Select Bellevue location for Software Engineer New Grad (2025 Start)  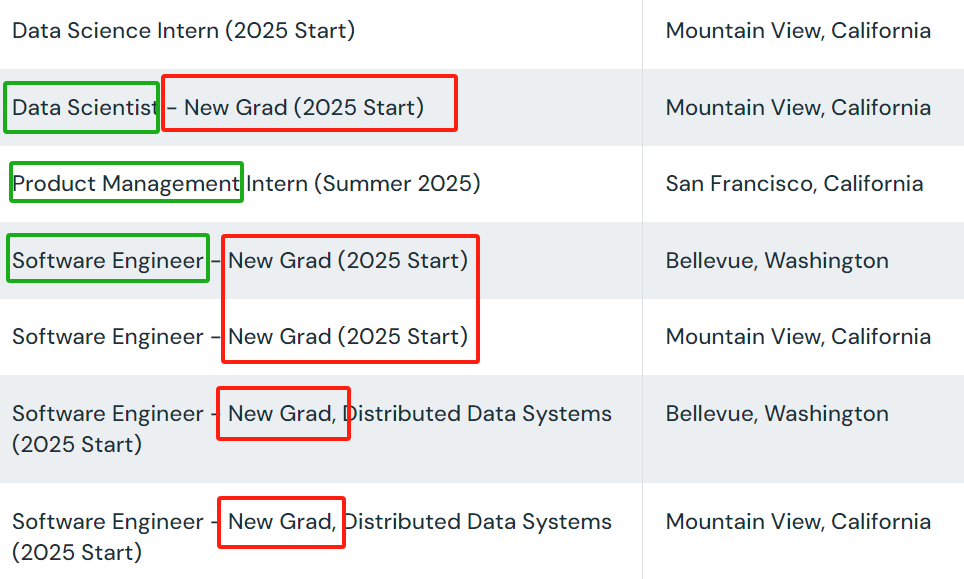pos(777,260)
